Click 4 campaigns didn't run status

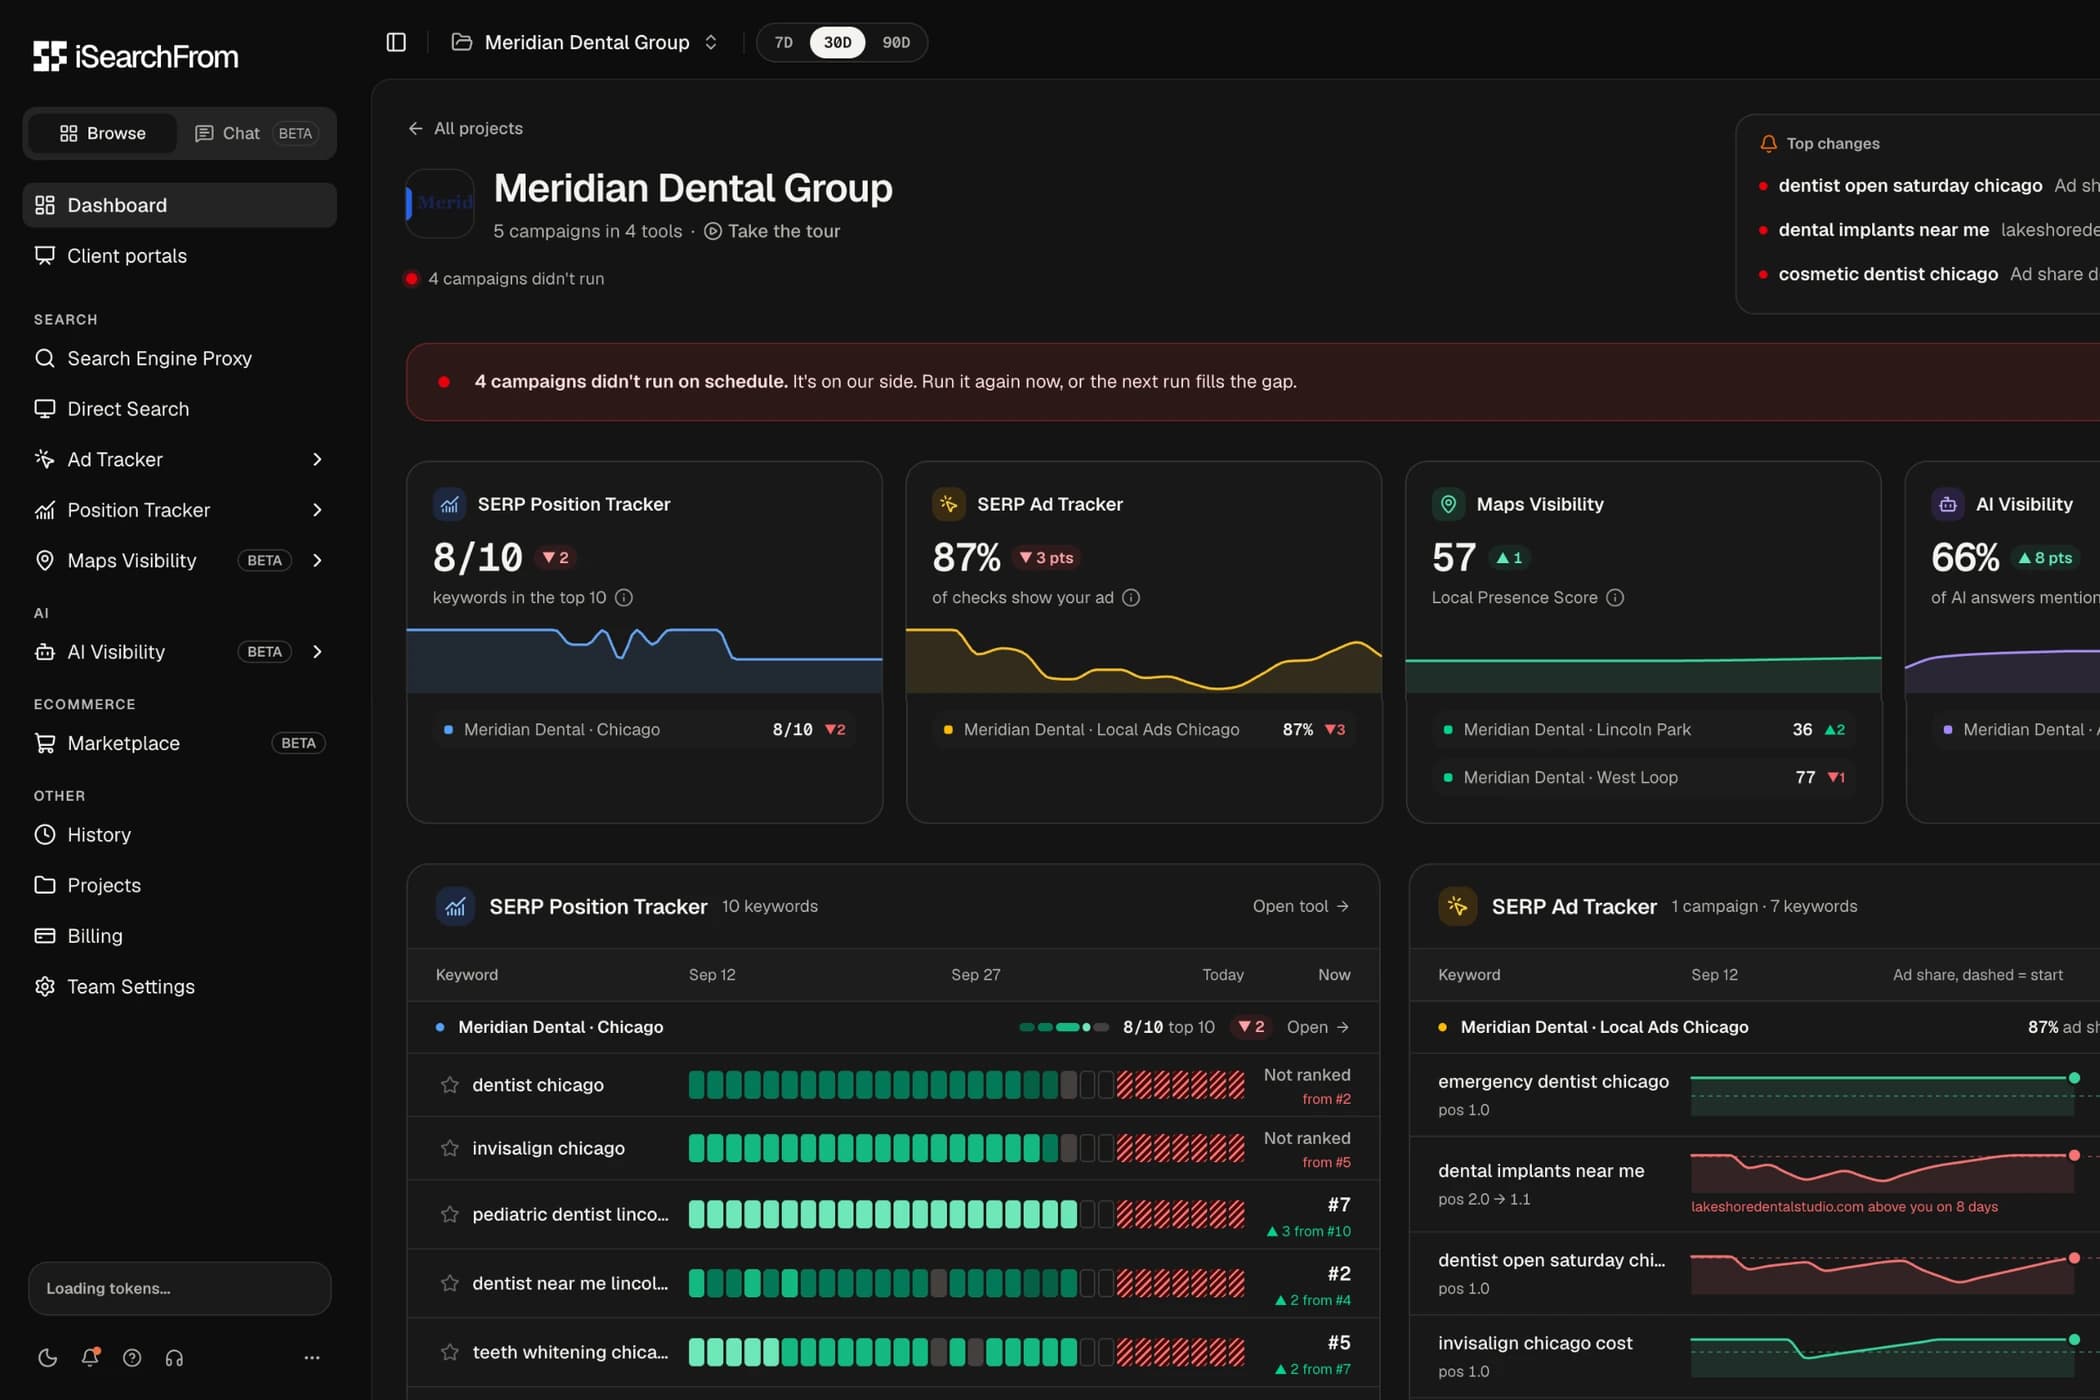[x=505, y=278]
